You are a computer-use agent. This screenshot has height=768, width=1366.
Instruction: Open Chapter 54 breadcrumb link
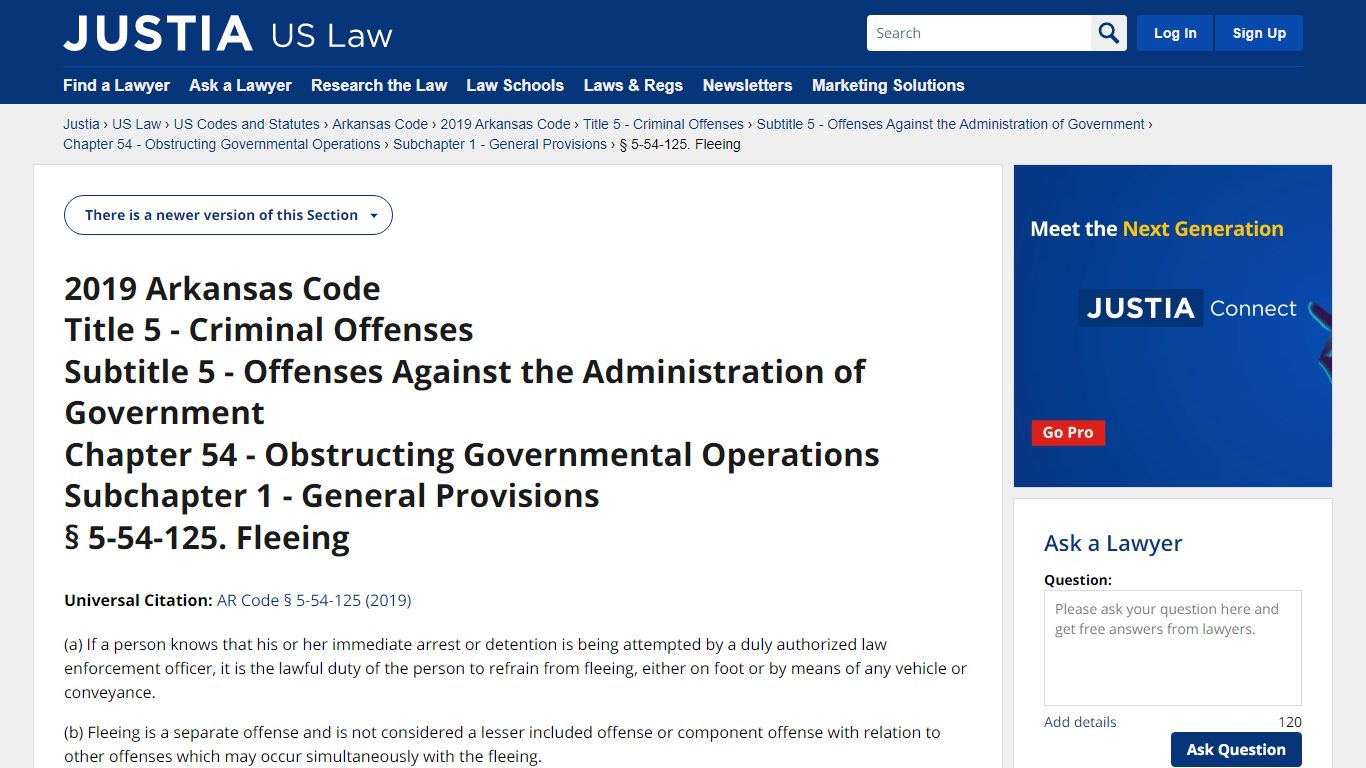click(x=222, y=144)
